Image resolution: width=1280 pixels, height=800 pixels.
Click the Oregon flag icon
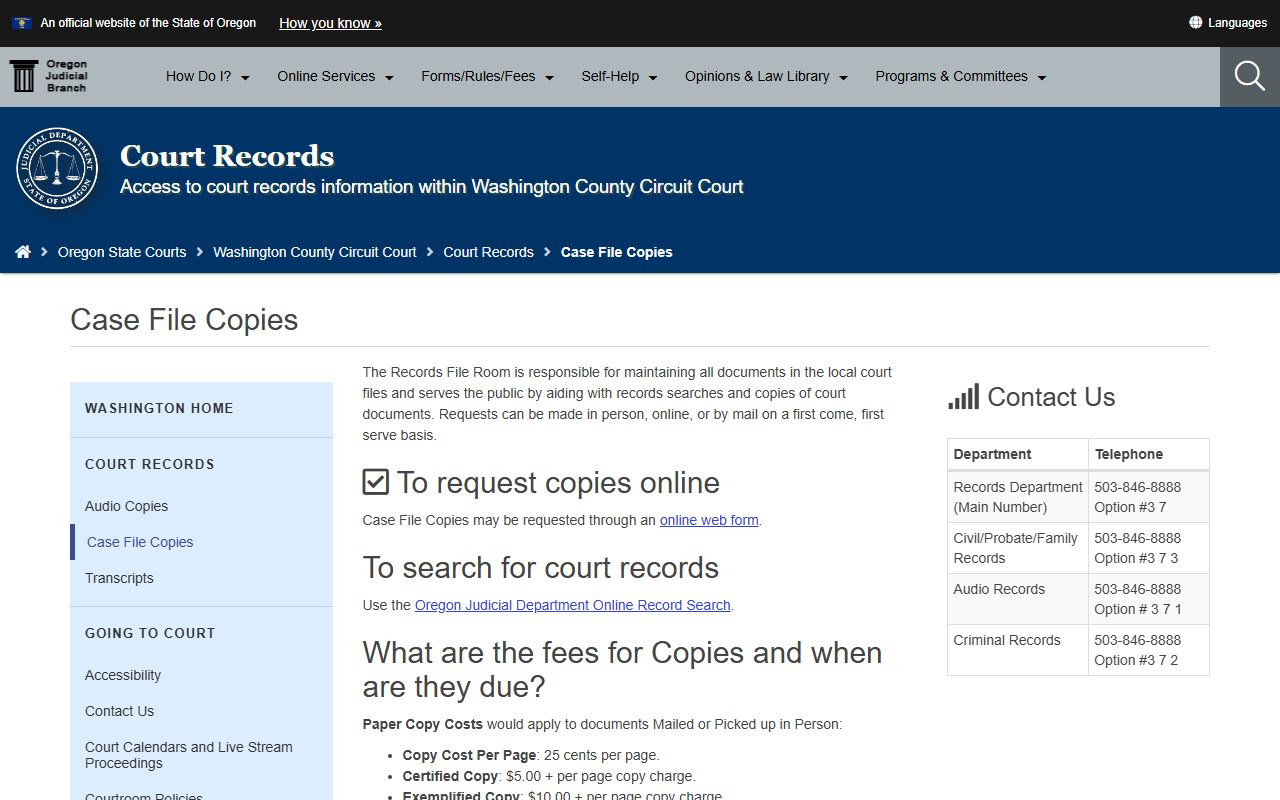[21, 22]
